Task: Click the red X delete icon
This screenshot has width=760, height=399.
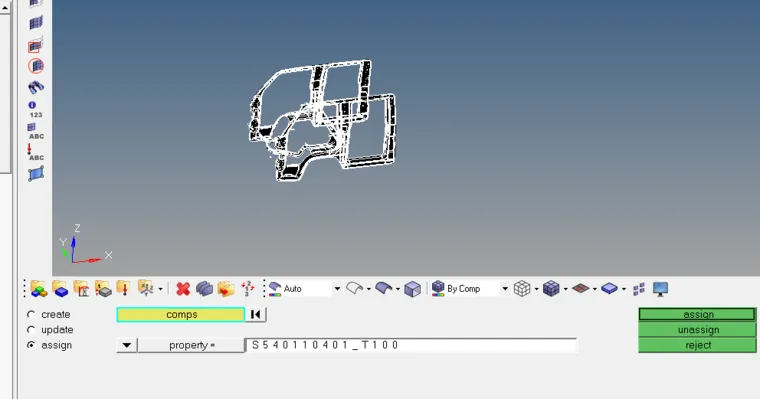Action: pos(183,289)
